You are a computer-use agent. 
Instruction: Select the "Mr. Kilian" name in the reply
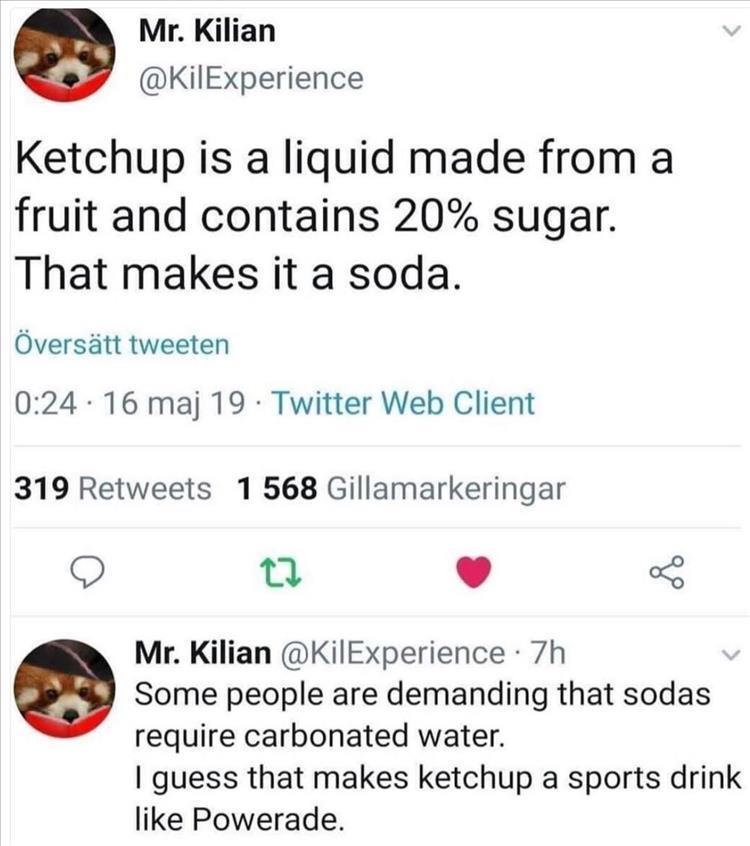[x=202, y=653]
